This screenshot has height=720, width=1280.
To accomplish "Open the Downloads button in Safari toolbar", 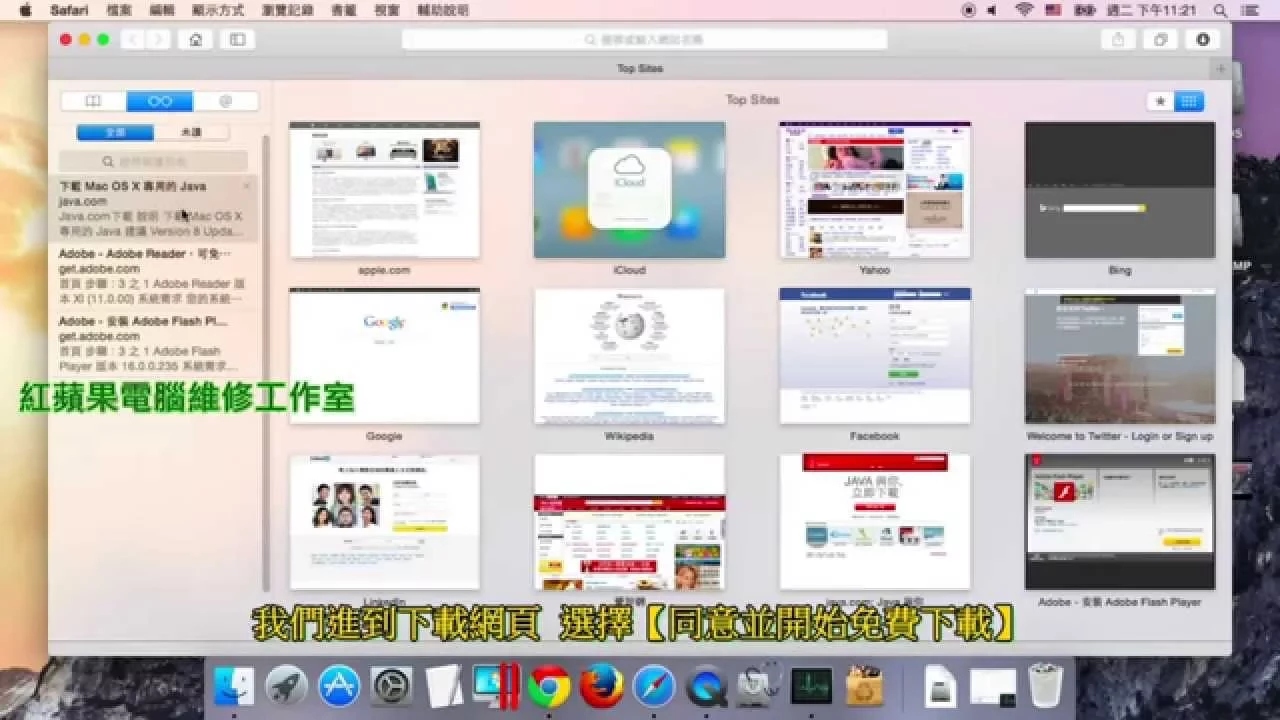I will (x=1203, y=39).
